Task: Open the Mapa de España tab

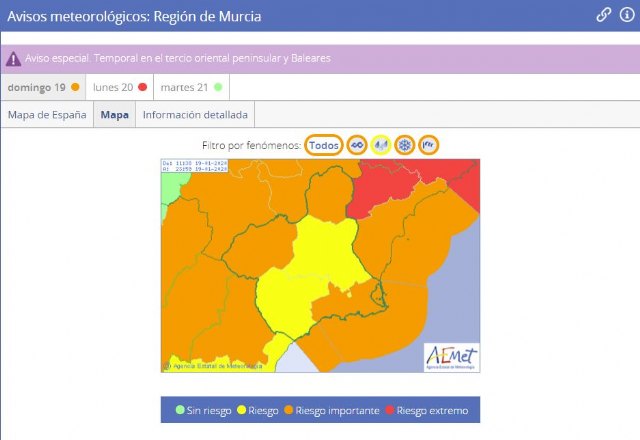Action: click(47, 115)
